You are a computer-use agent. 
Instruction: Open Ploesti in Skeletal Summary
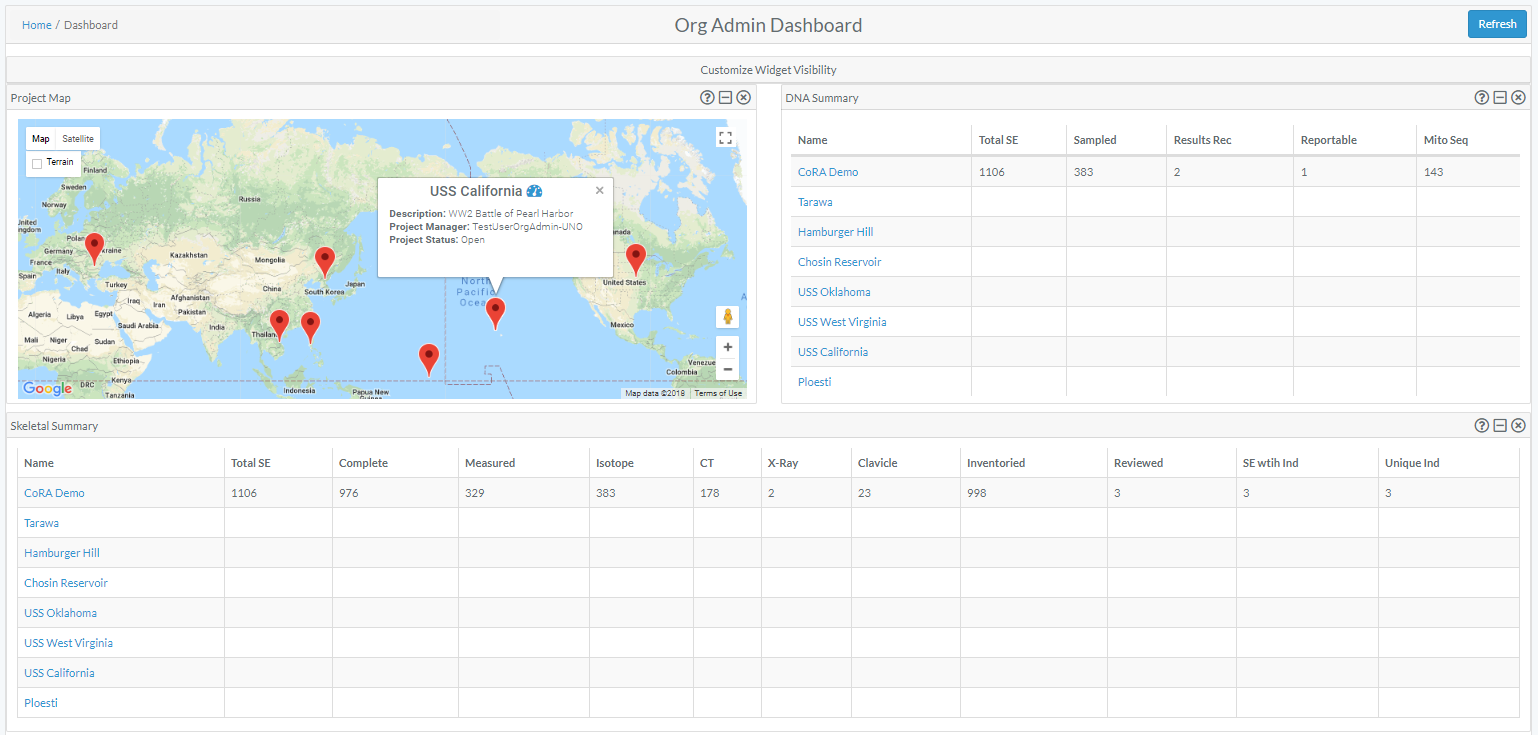(x=41, y=703)
